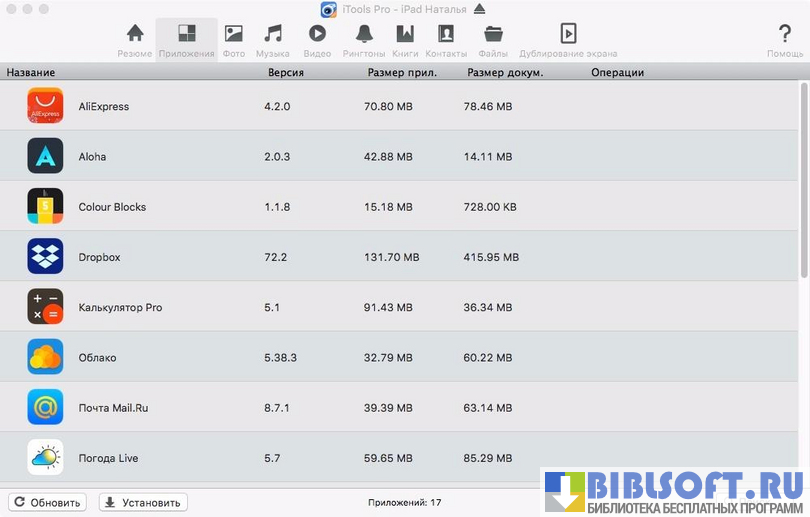
Task: Open the Музыка section
Action: click(x=272, y=39)
